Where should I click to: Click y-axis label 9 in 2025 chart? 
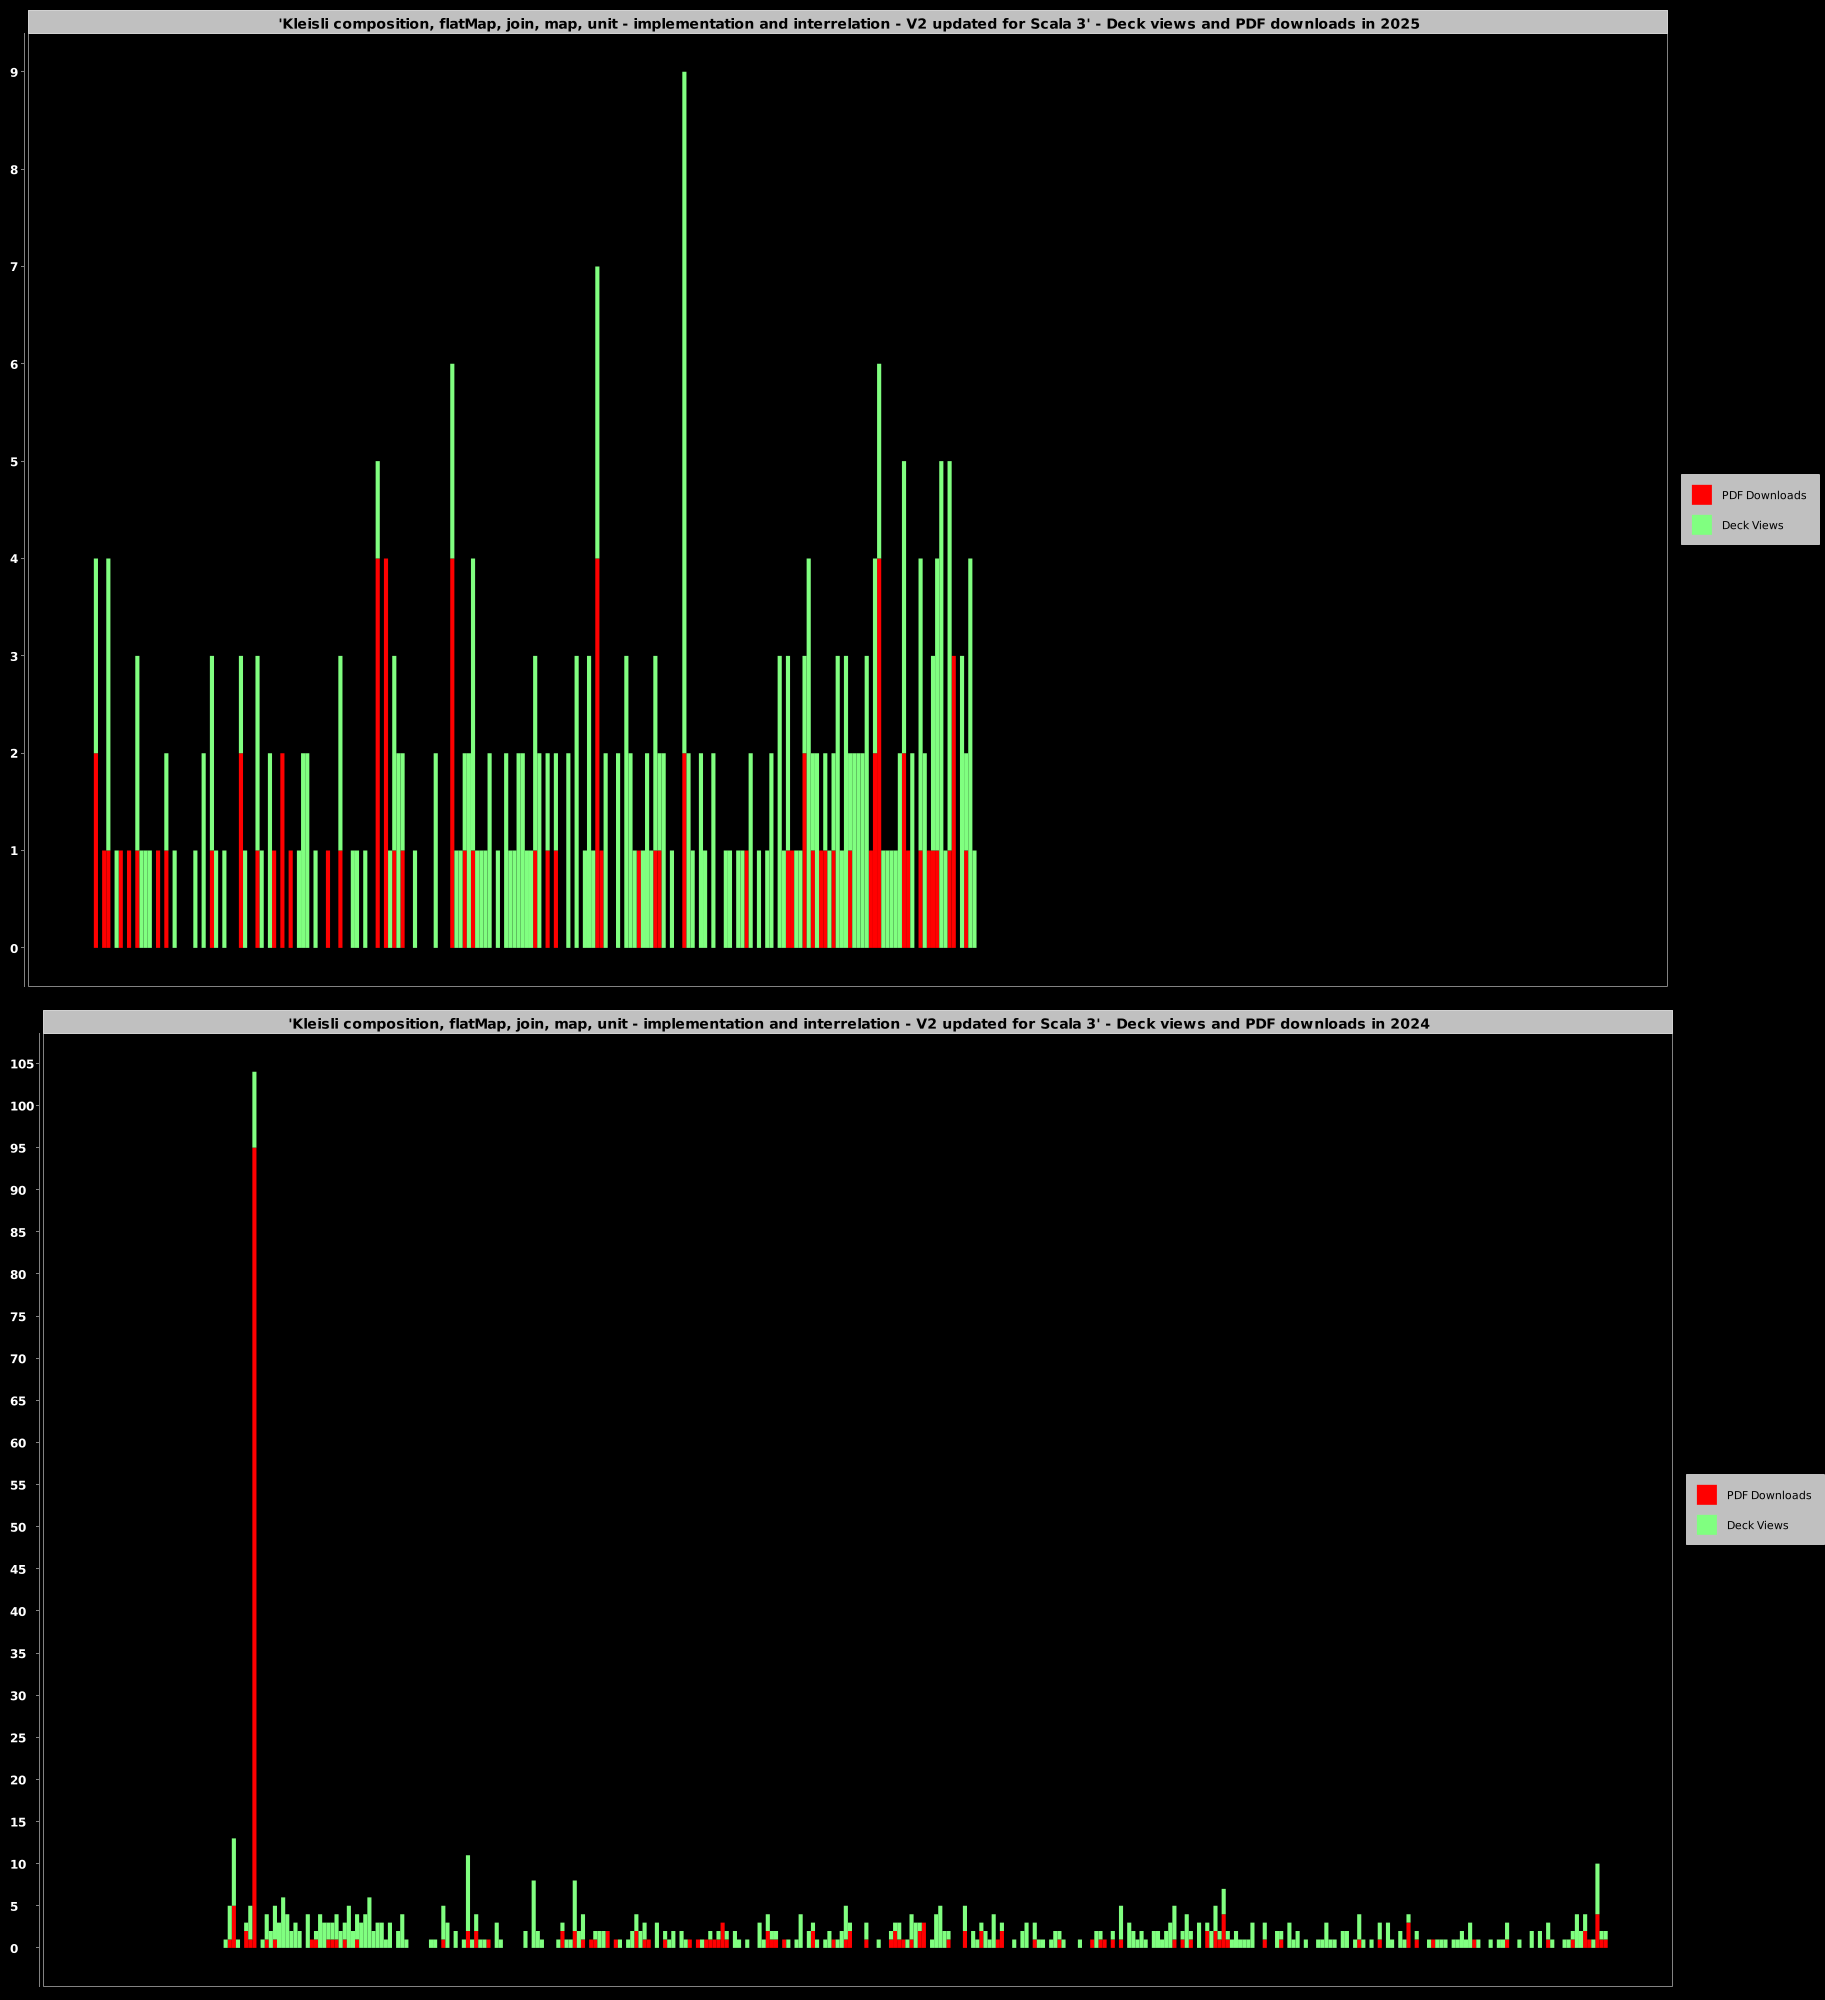pyautogui.click(x=14, y=72)
